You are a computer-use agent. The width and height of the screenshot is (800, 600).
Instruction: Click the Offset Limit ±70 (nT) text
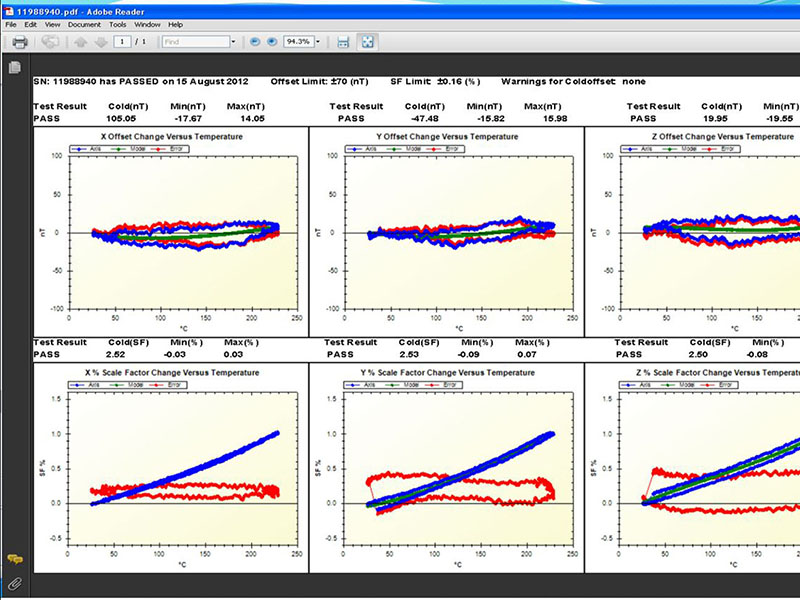[319, 82]
